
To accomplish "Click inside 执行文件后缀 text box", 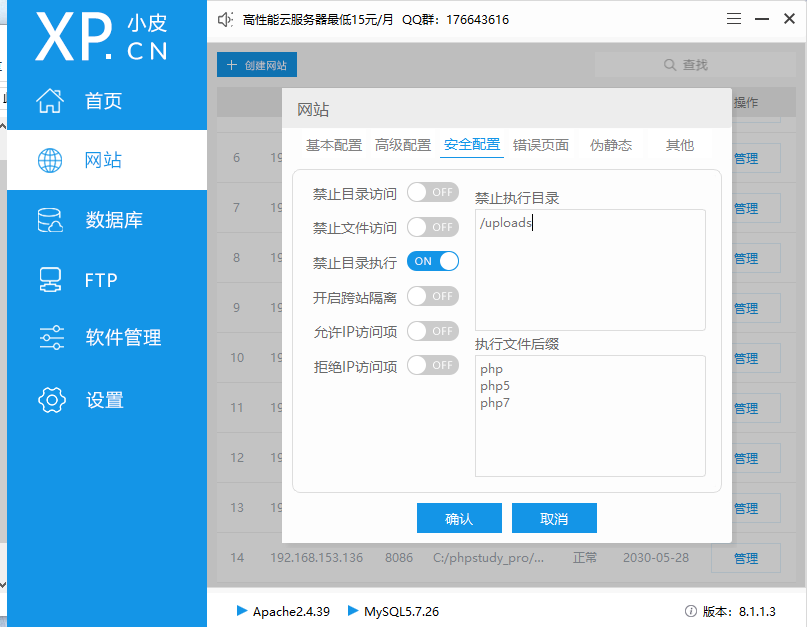I will (590, 416).
